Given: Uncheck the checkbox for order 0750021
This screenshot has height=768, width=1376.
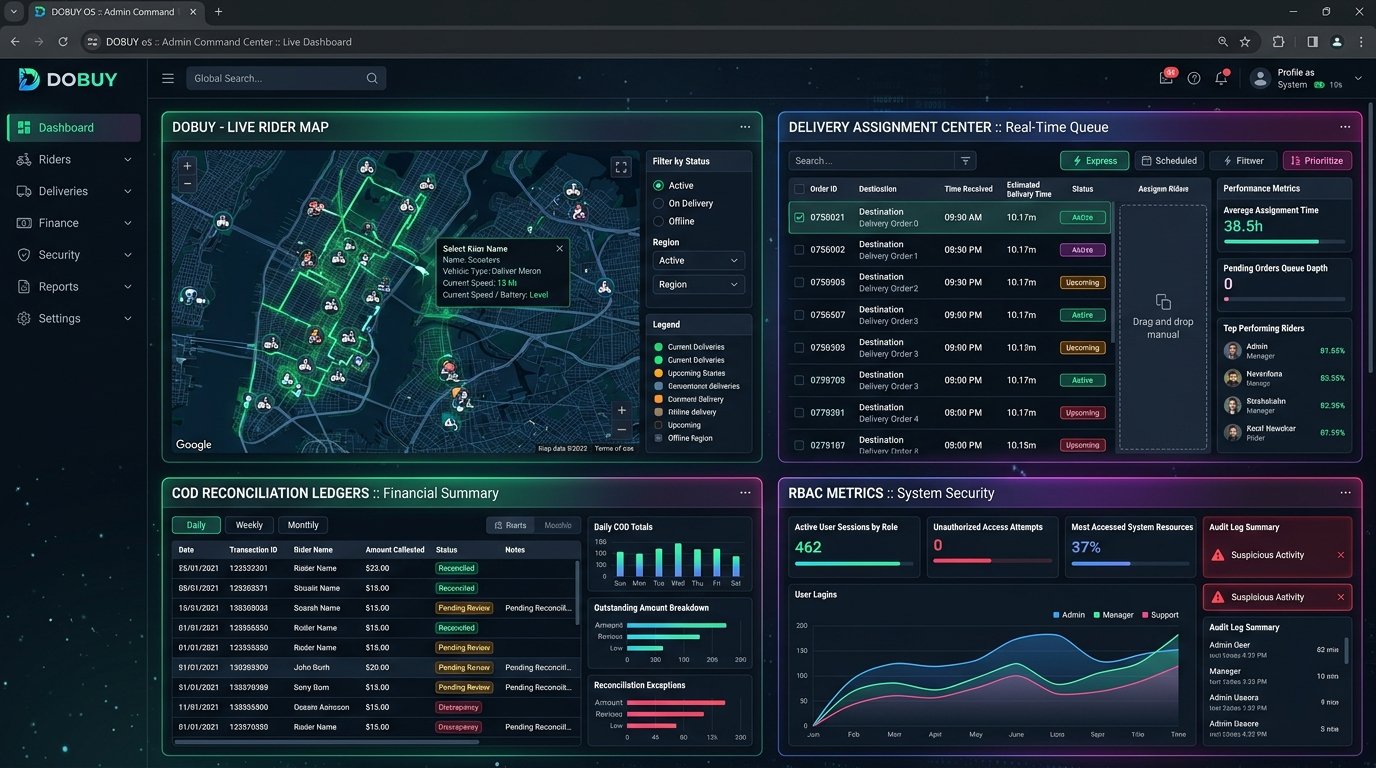Looking at the screenshot, I should pos(799,217).
